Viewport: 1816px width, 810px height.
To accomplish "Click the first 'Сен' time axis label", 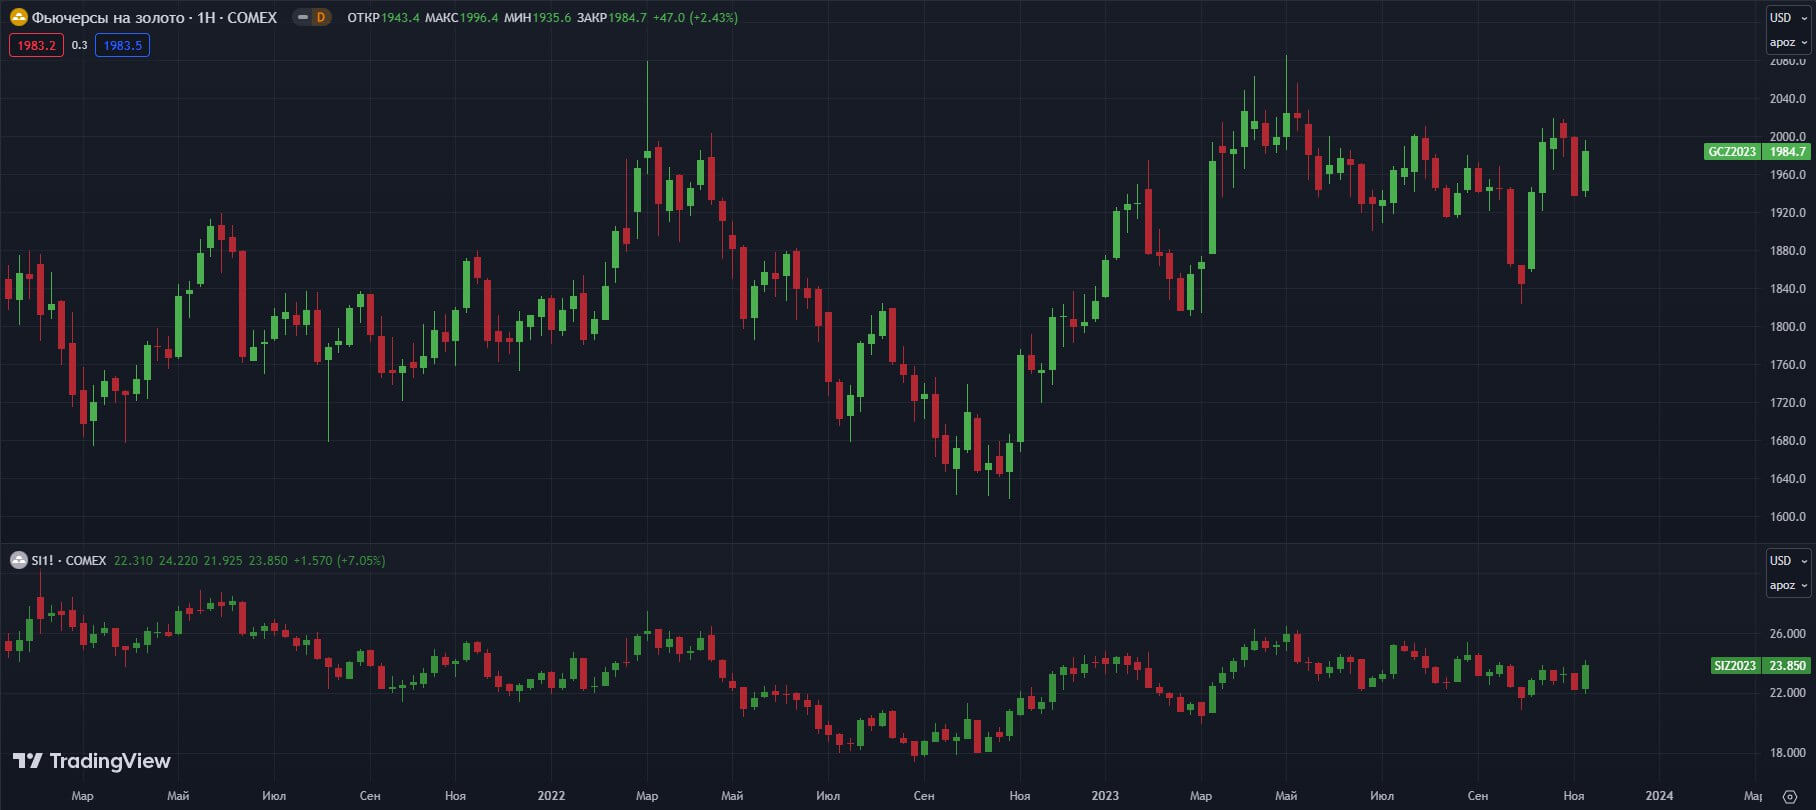I will click(370, 796).
